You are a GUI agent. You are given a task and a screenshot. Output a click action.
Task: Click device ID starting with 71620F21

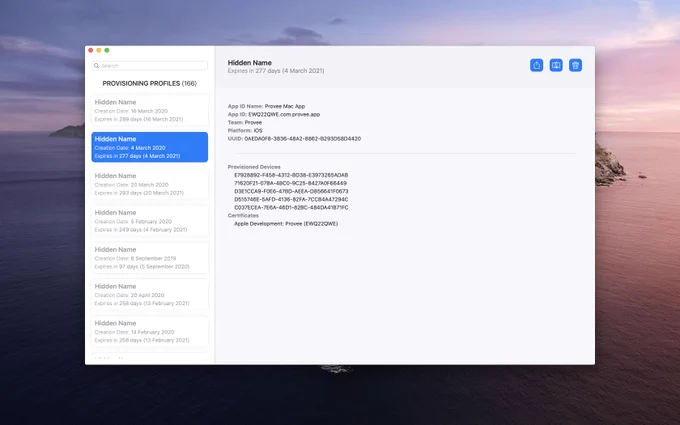[291, 183]
